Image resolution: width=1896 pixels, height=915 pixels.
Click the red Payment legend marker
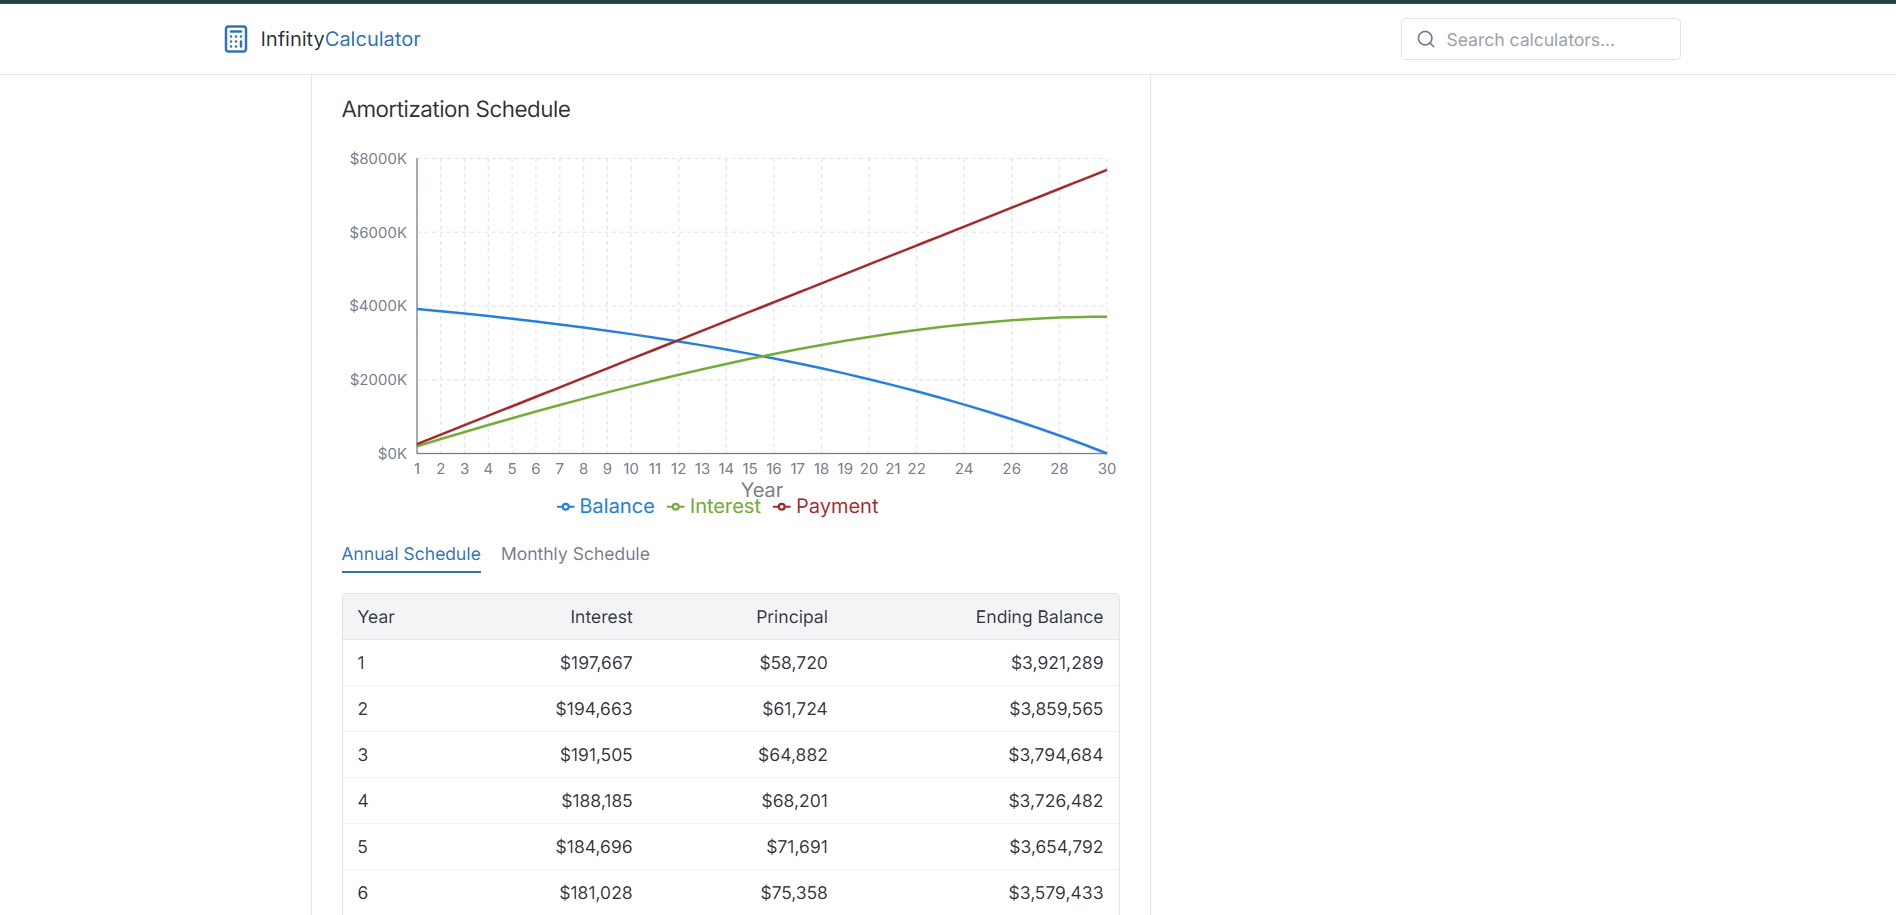[783, 506]
